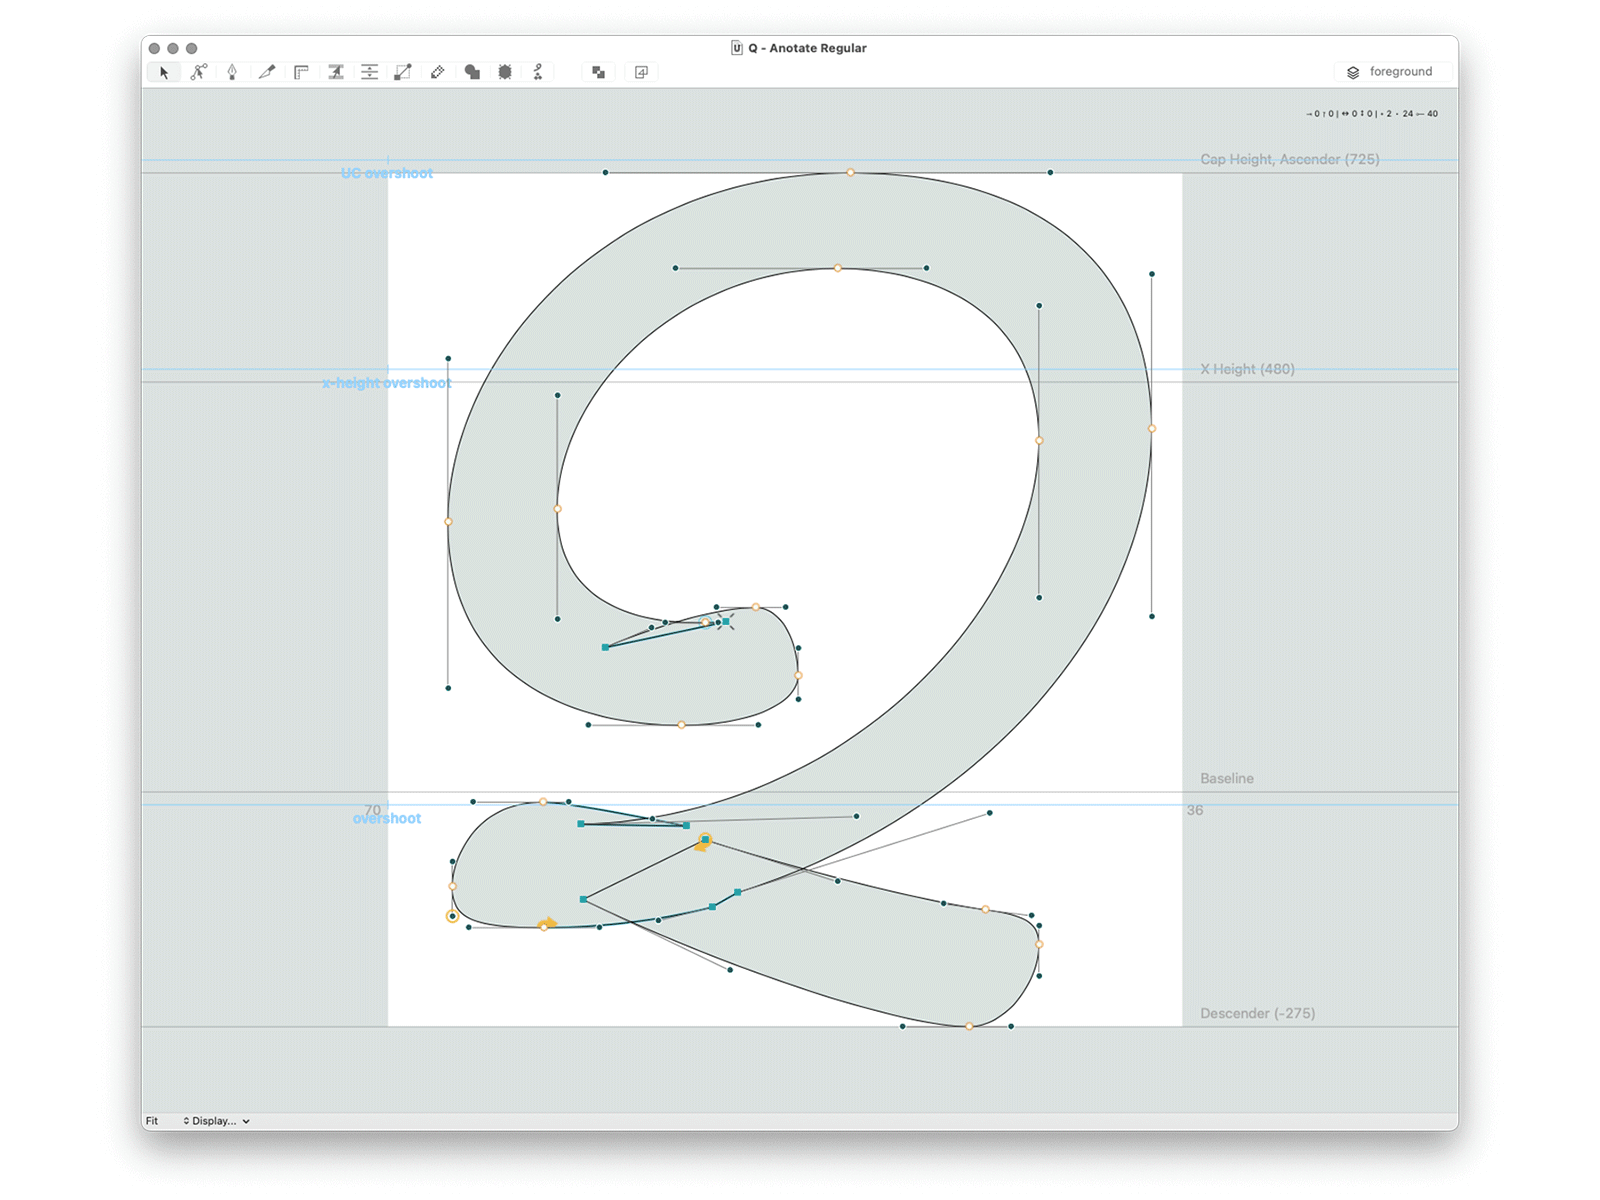Select the remove overlap icon
The width and height of the screenshot is (1600, 1200).
597,71
